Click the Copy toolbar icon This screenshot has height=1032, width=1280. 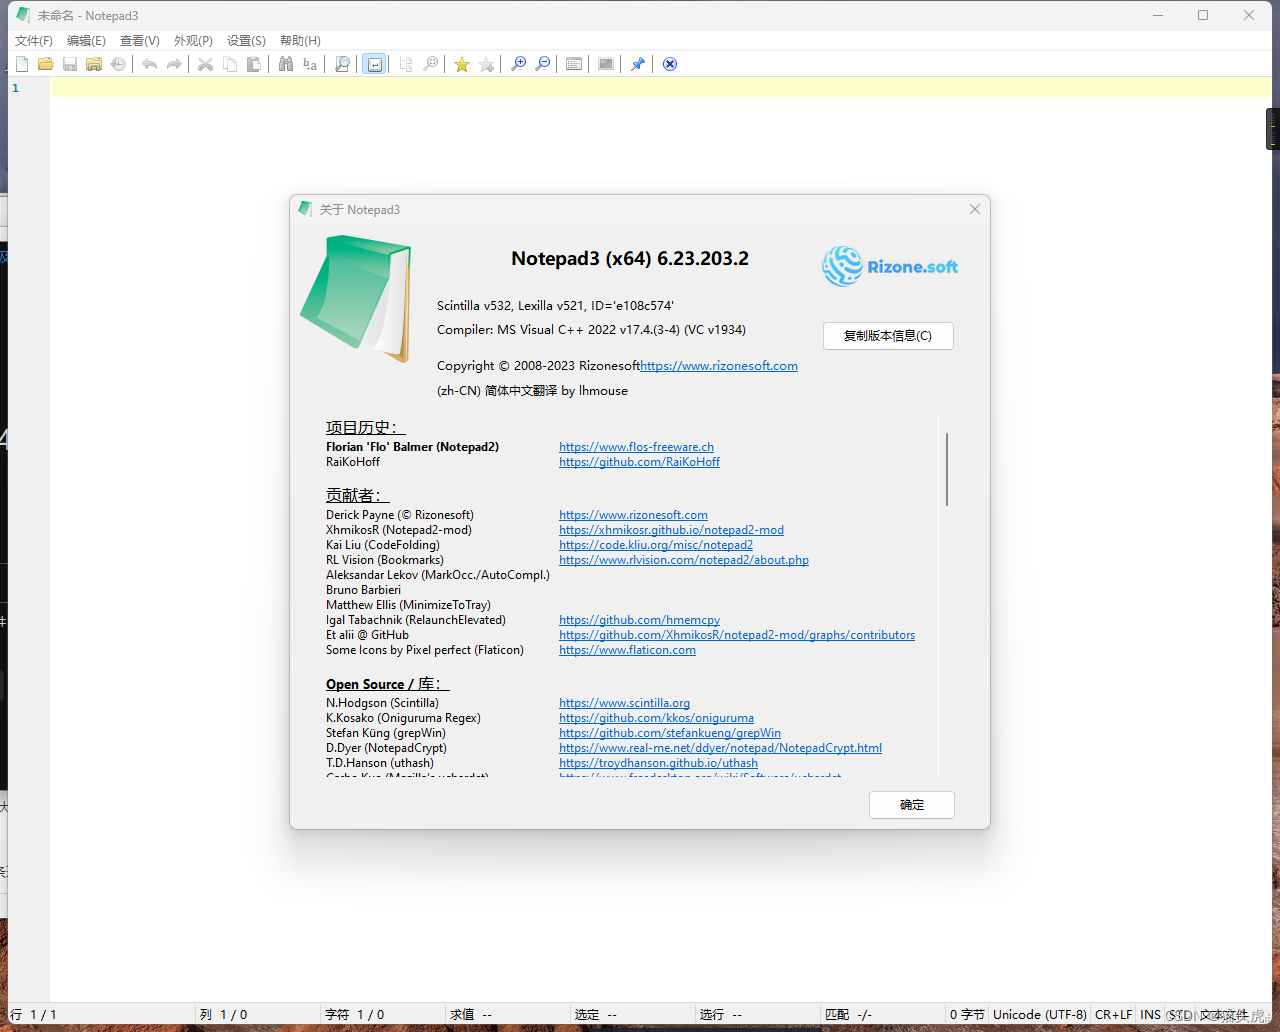pos(230,64)
